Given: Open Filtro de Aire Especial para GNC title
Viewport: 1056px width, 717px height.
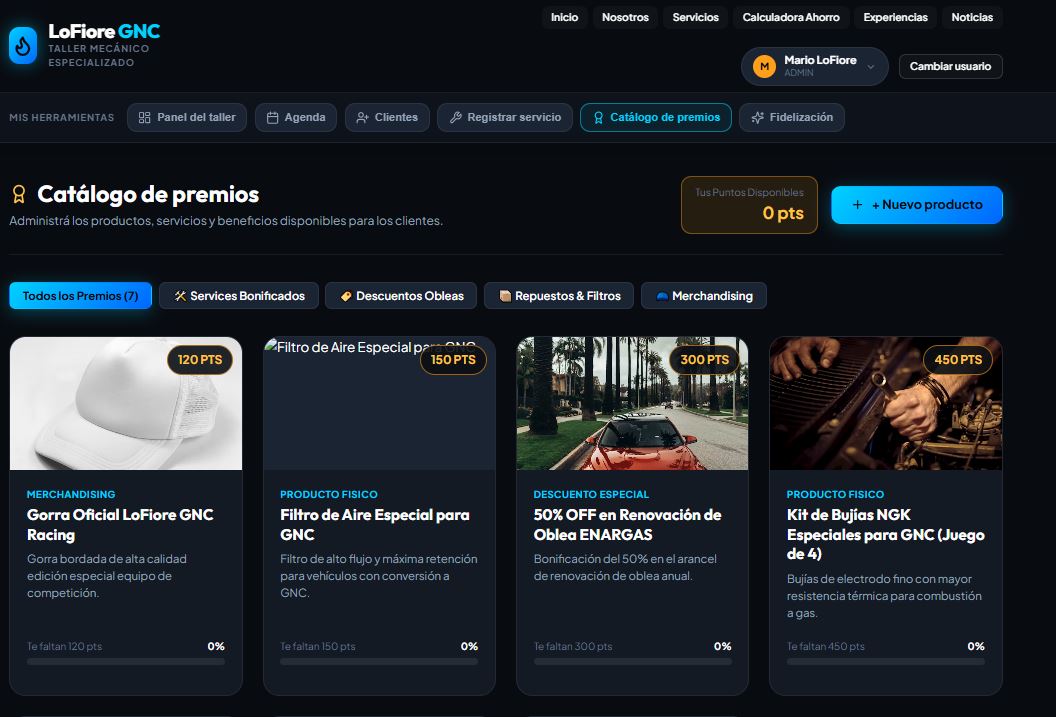Looking at the screenshot, I should pyautogui.click(x=374, y=524).
